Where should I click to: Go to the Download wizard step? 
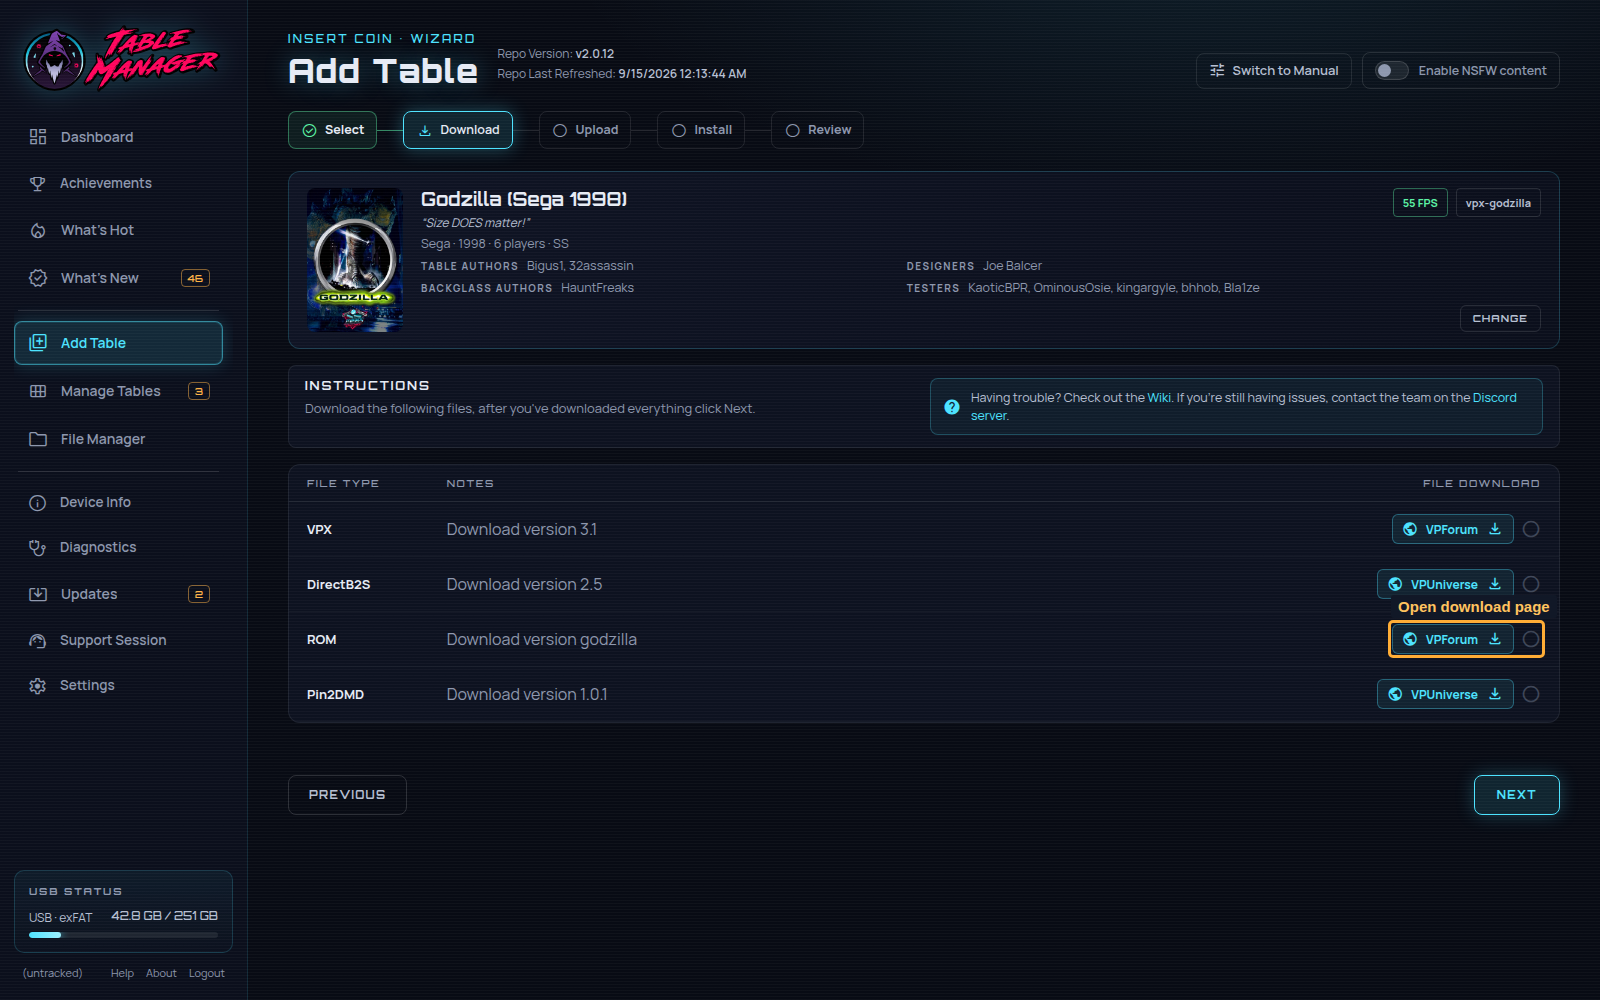pyautogui.click(x=458, y=130)
